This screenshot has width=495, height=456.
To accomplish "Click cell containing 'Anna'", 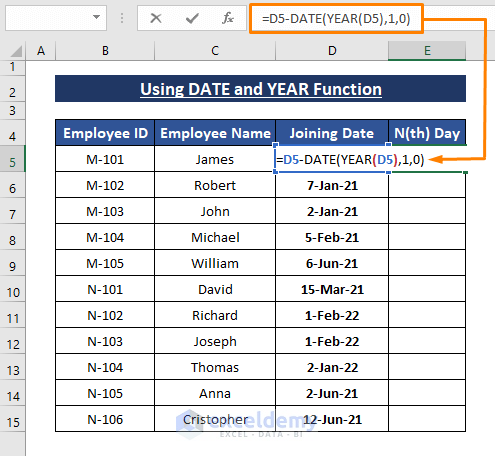I will click(x=215, y=393).
